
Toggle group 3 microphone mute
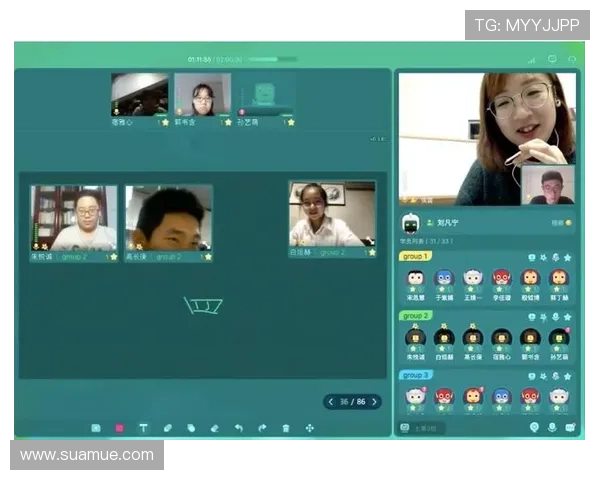(556, 375)
